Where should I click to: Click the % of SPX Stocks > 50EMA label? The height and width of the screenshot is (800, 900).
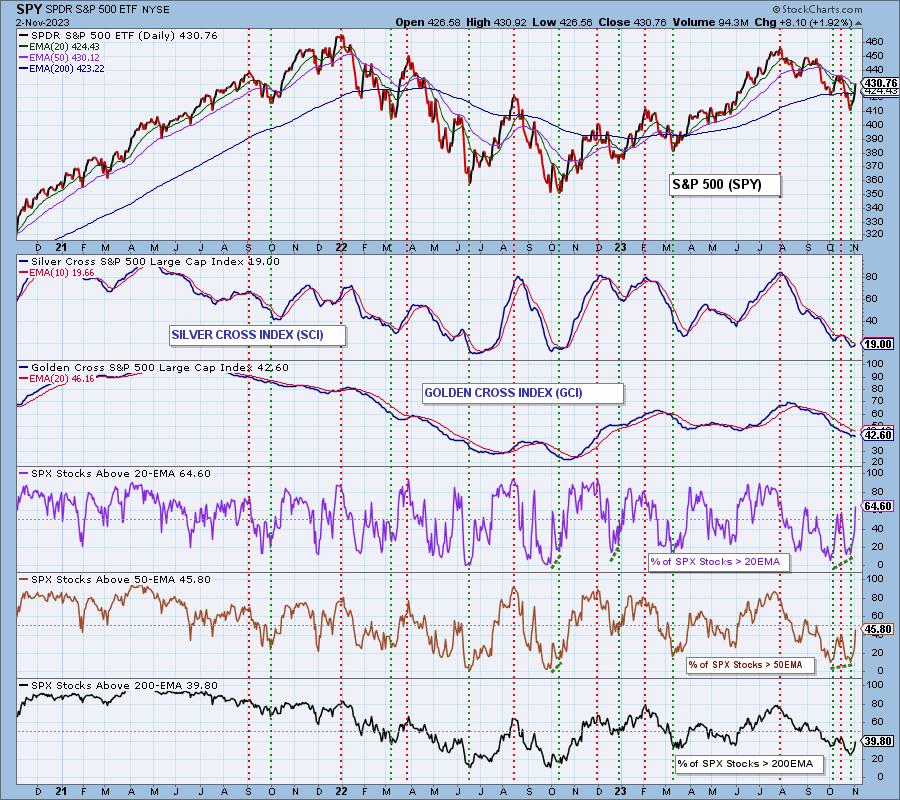click(752, 665)
